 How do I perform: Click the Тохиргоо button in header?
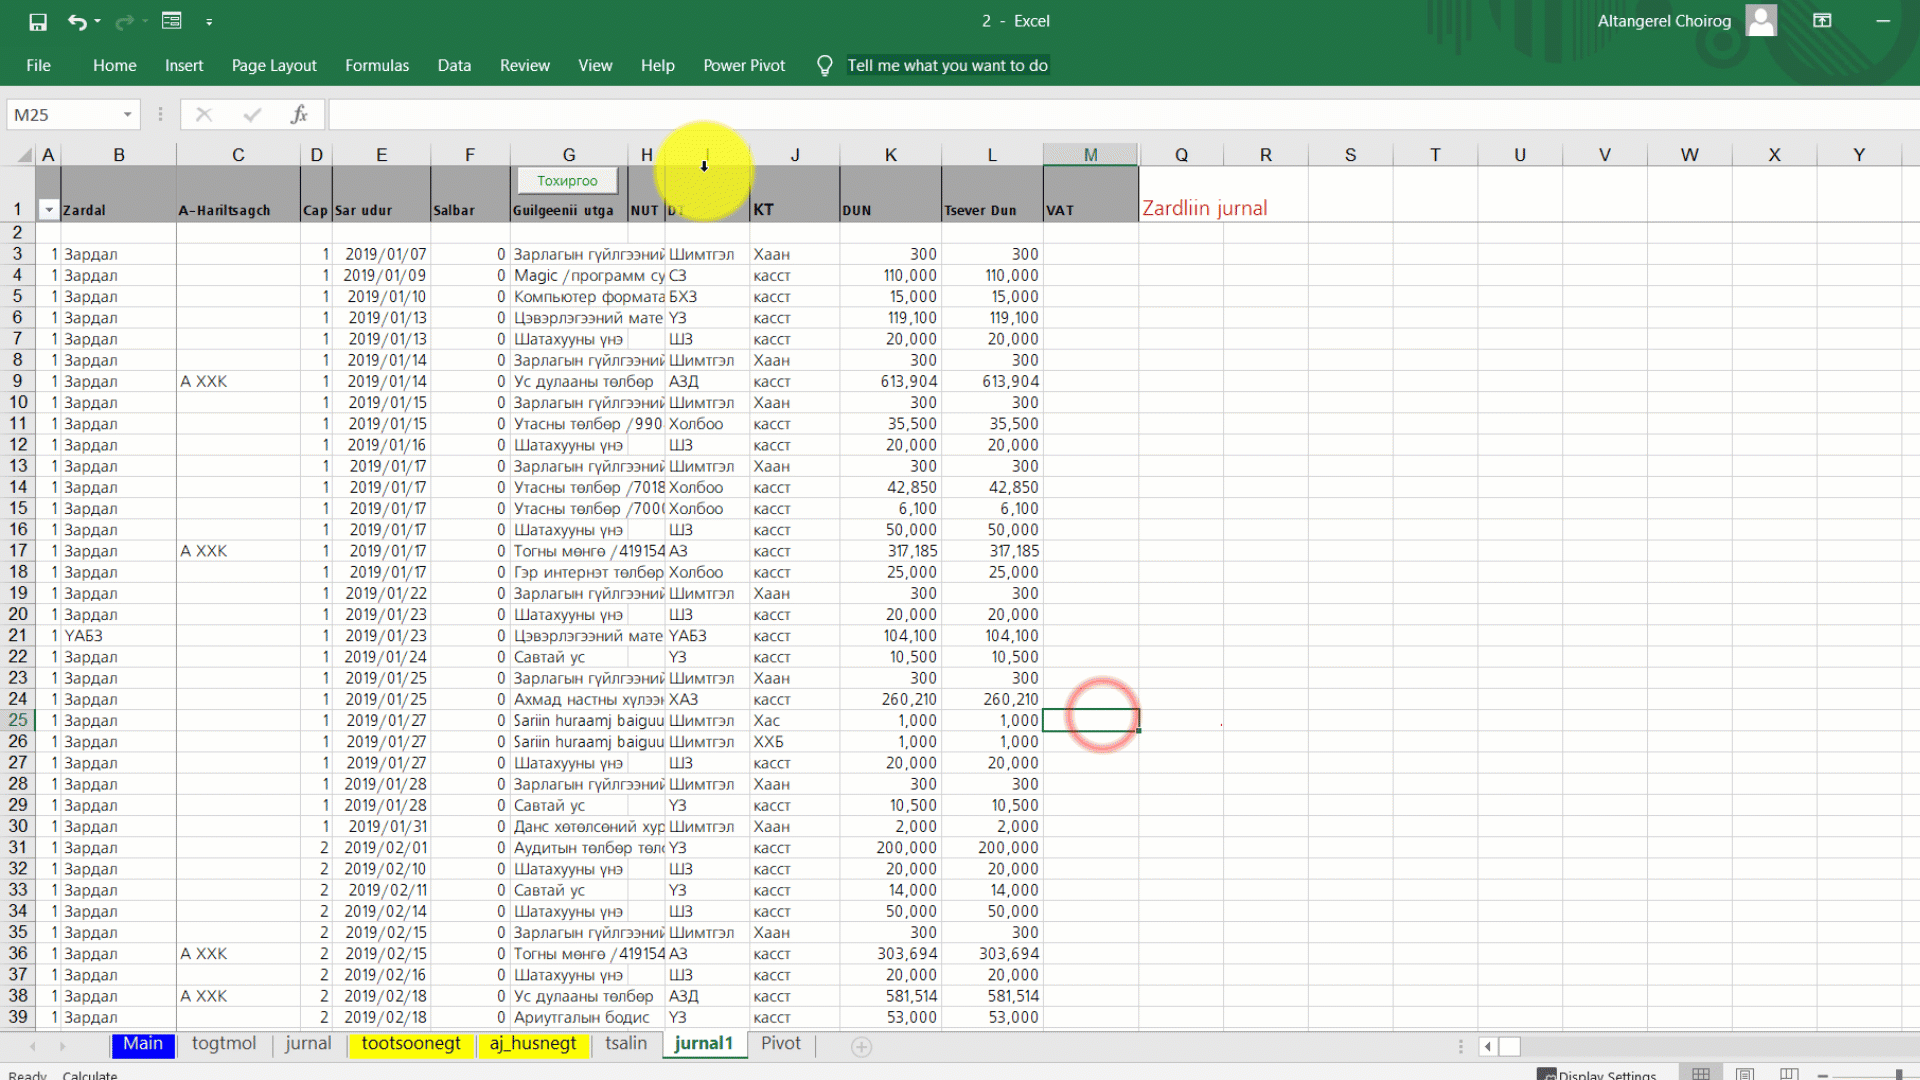pos(567,181)
